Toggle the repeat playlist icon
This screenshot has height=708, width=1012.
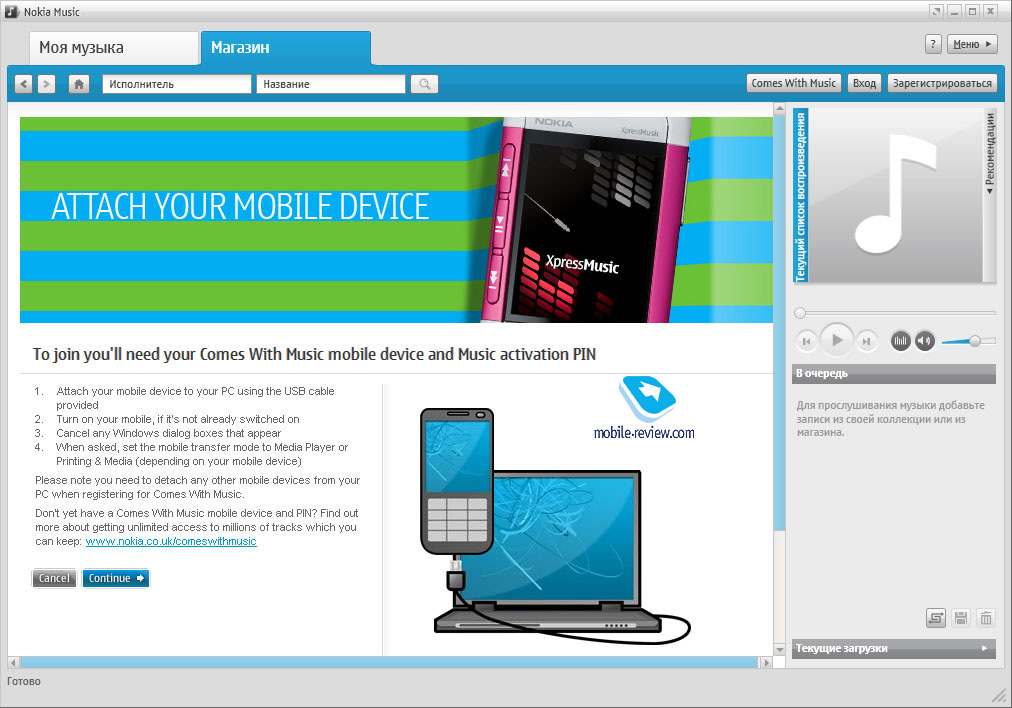pyautogui.click(x=936, y=619)
